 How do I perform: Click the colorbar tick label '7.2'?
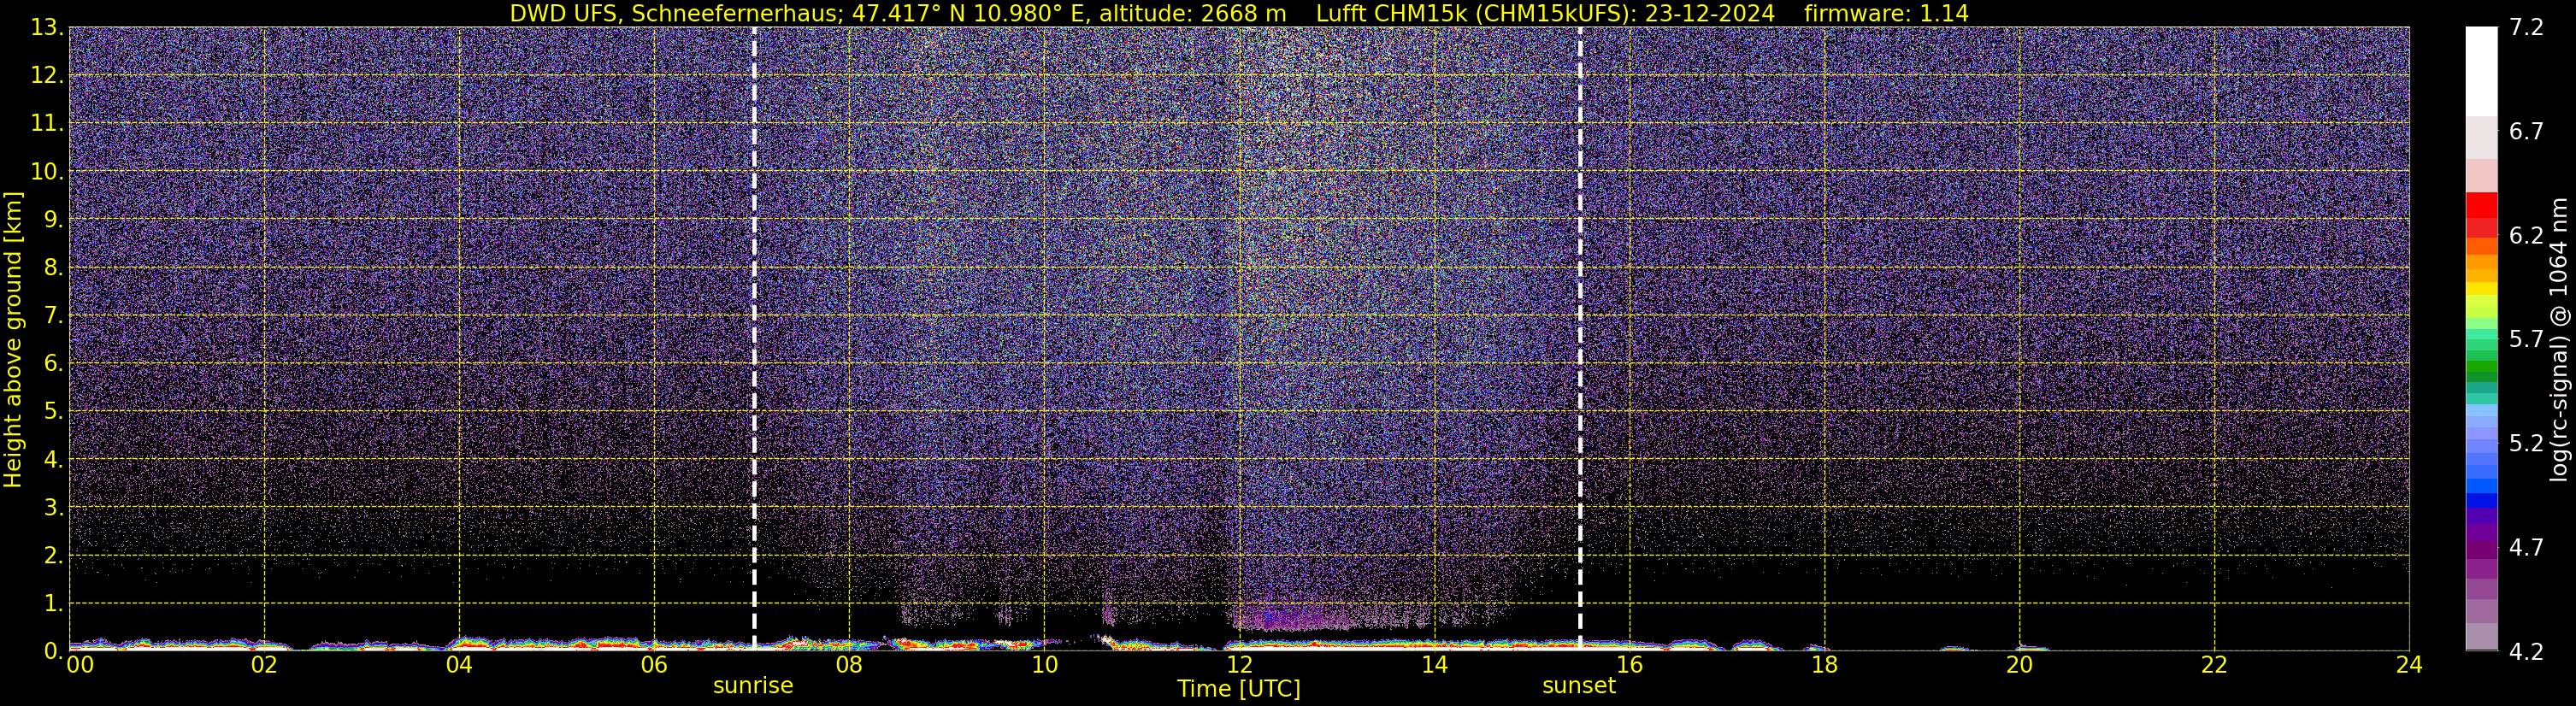point(2526,27)
